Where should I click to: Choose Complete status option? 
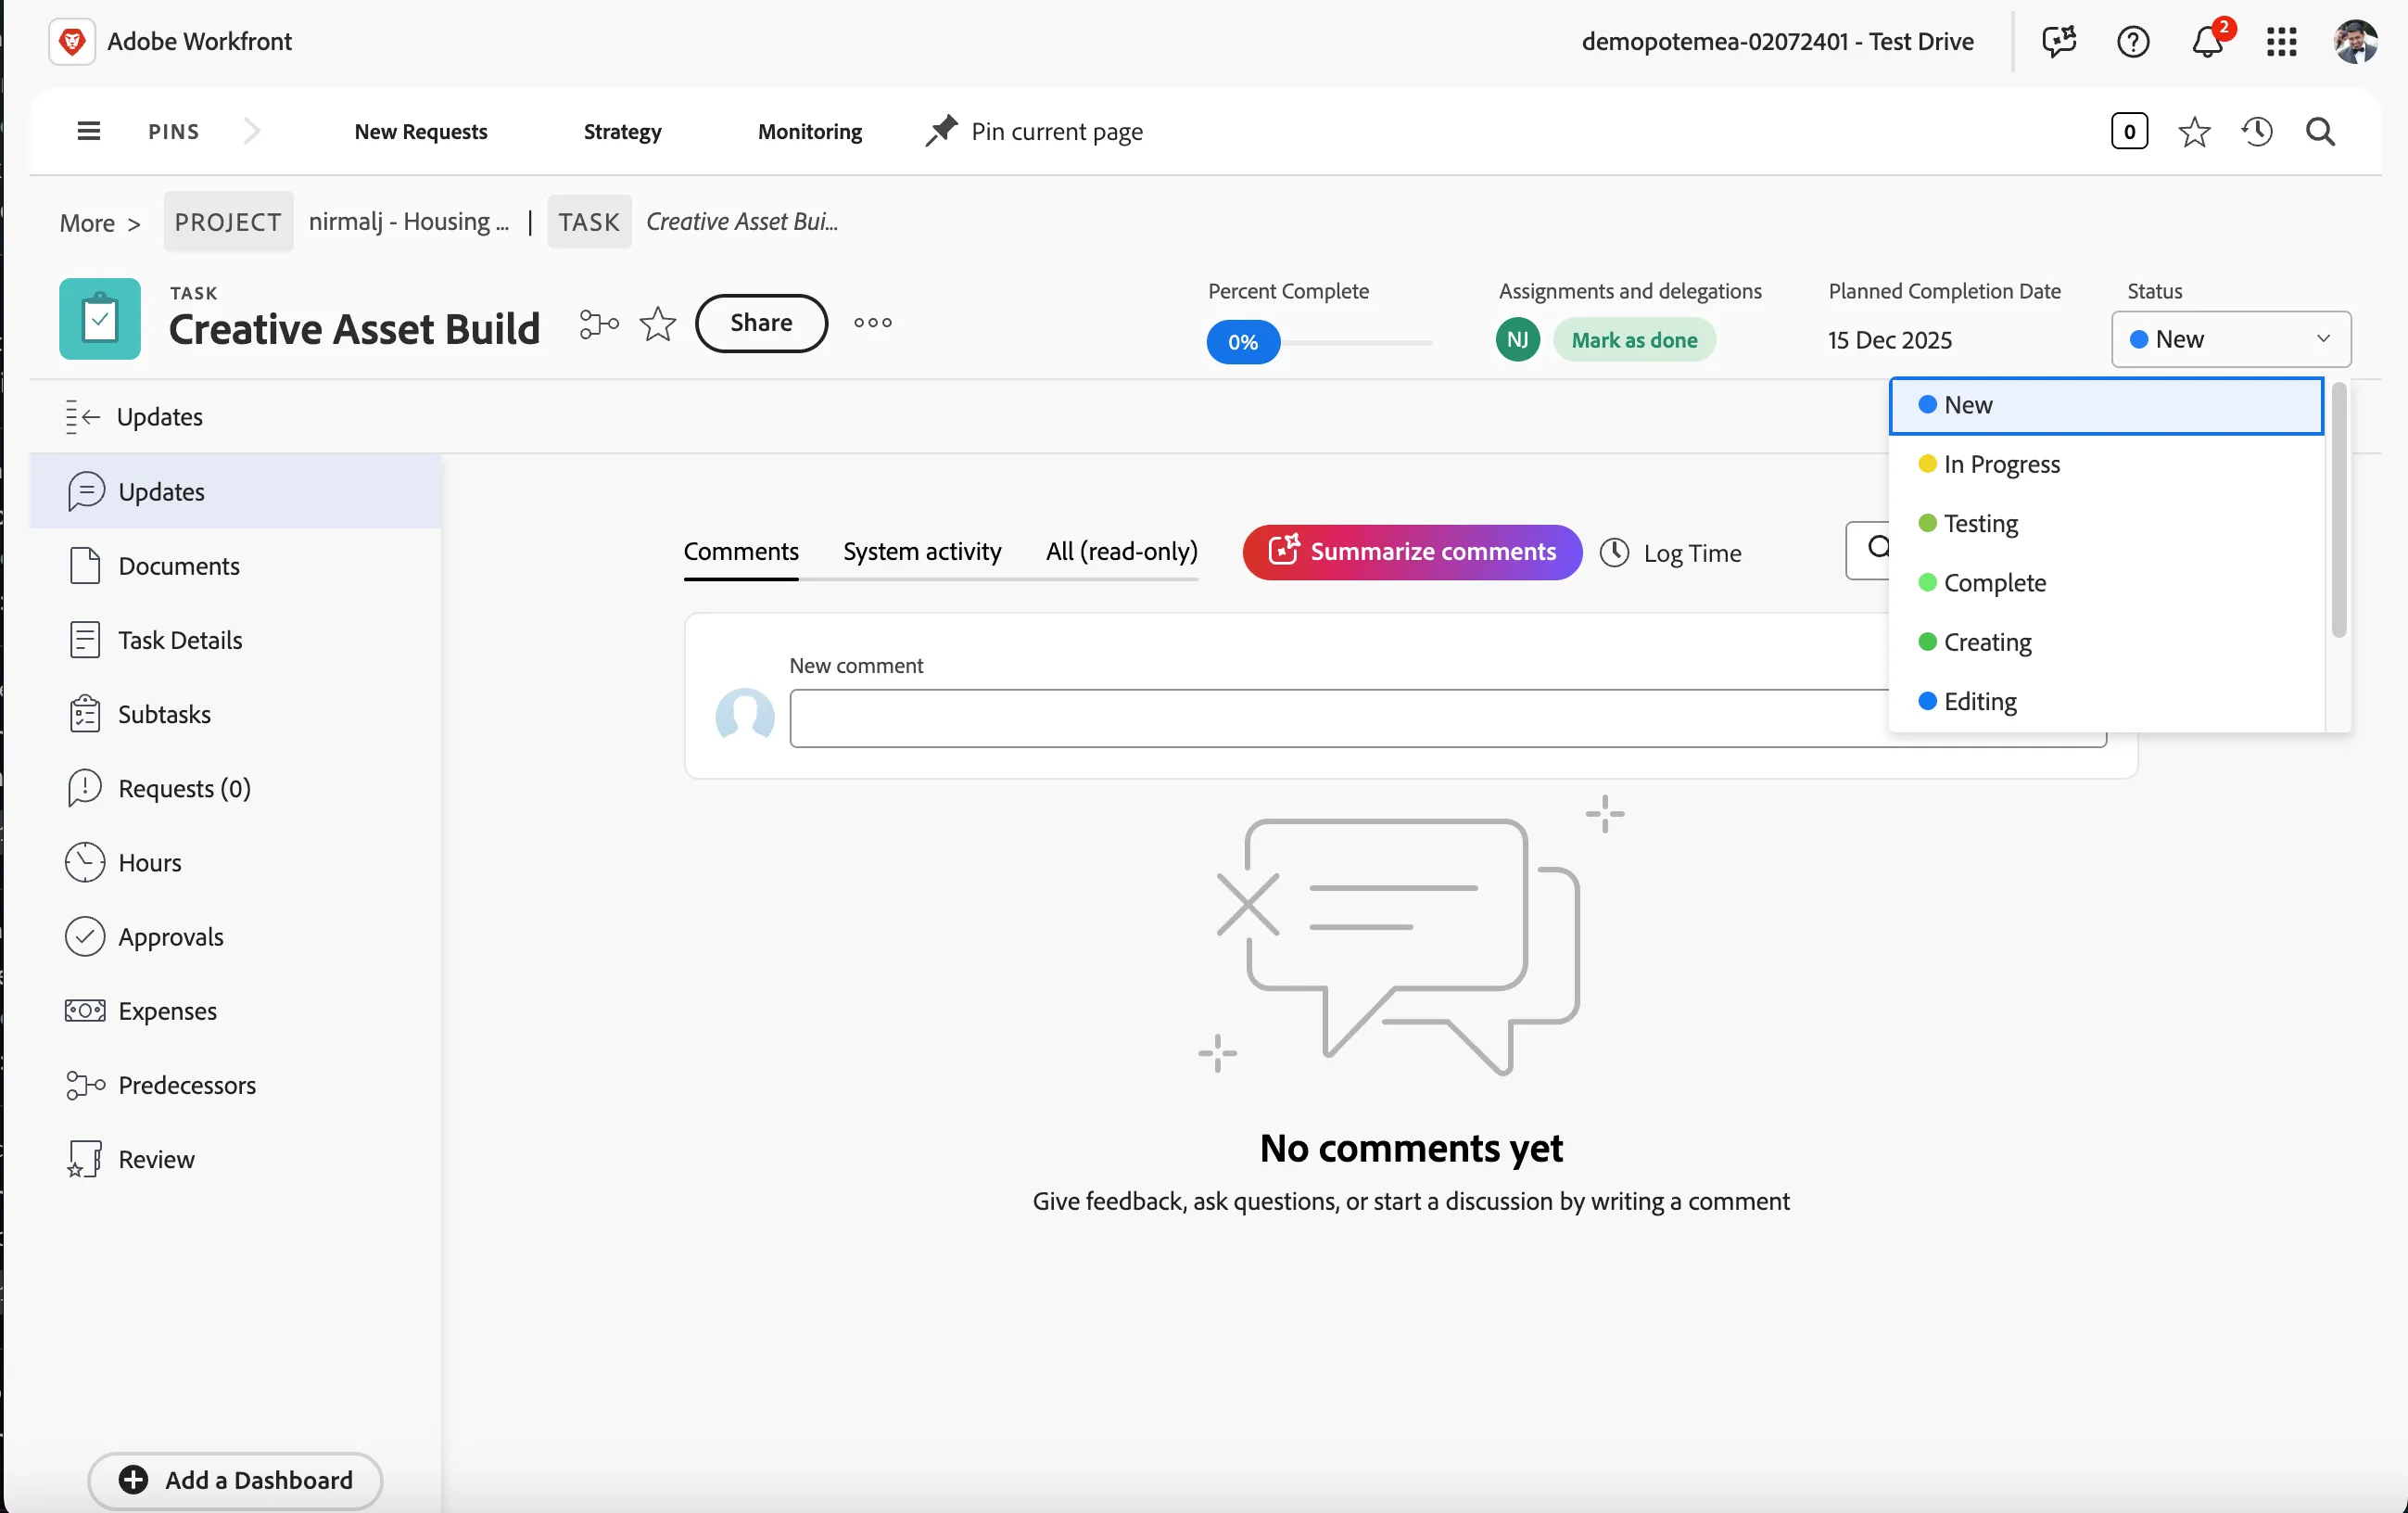point(2105,583)
